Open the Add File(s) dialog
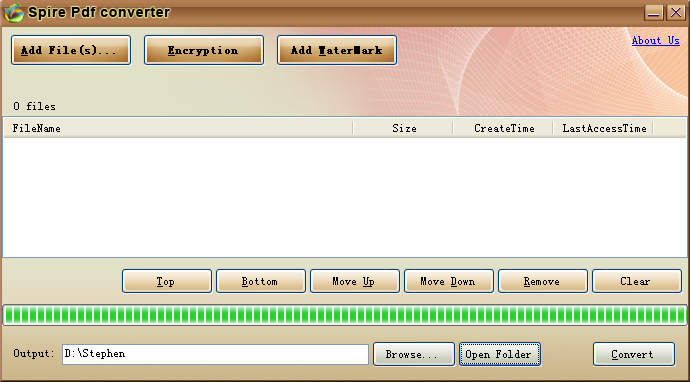Image resolution: width=690 pixels, height=382 pixels. point(71,50)
